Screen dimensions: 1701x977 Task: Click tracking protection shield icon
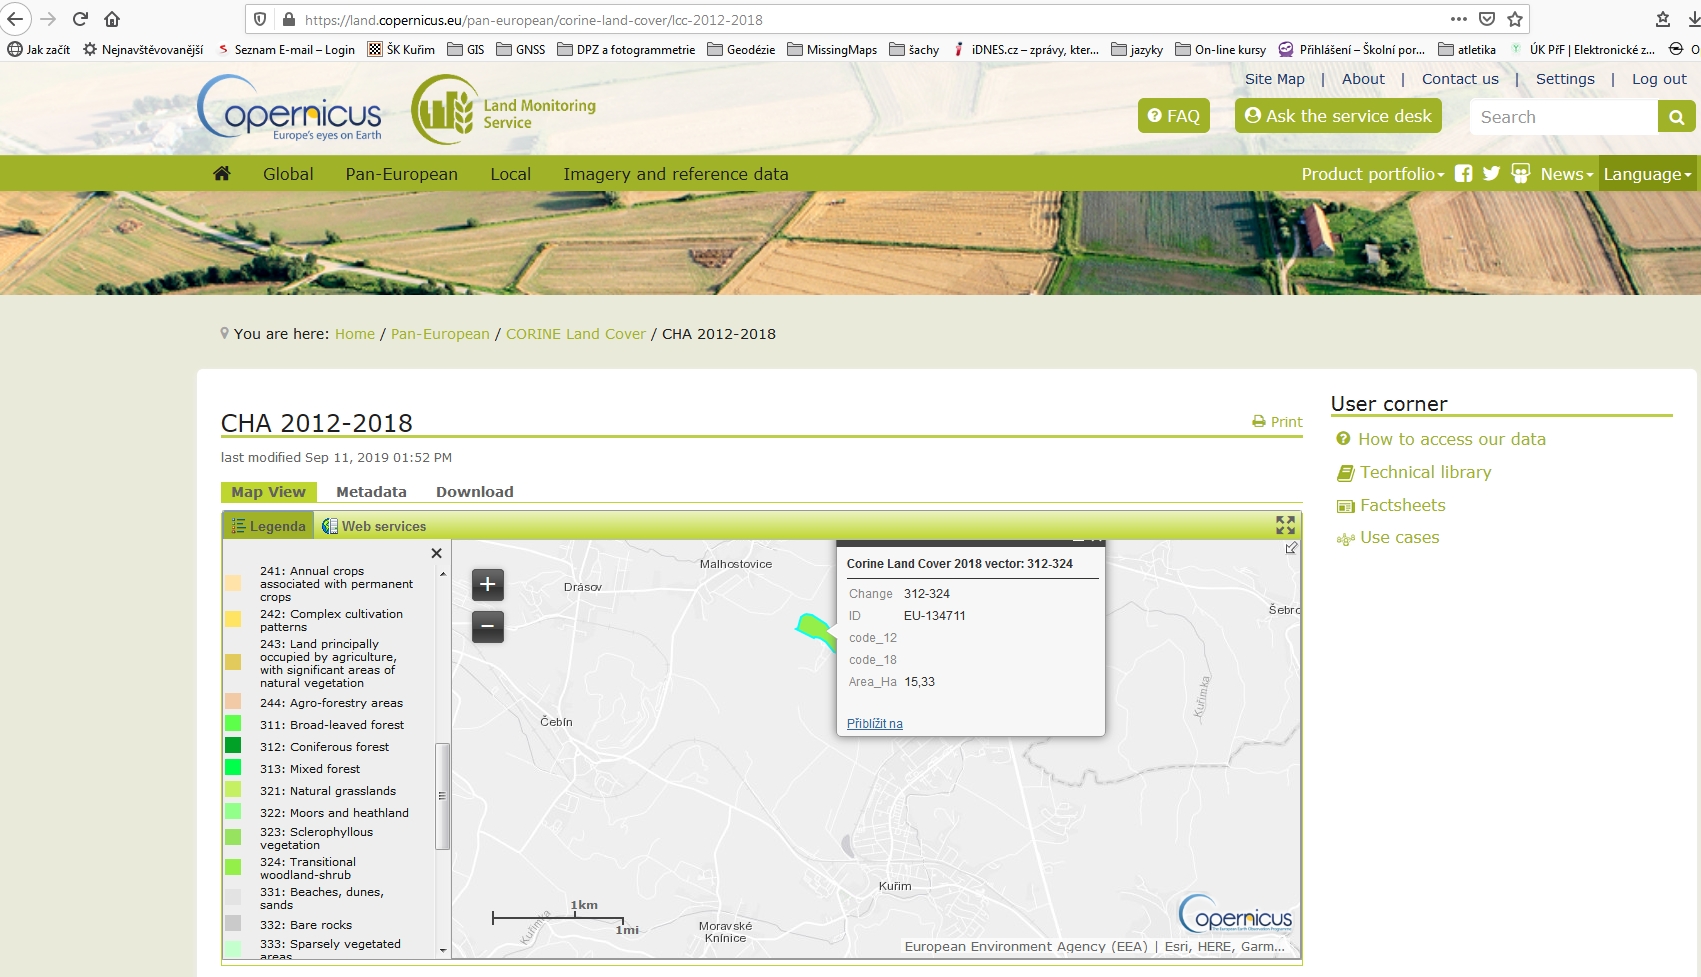(260, 19)
